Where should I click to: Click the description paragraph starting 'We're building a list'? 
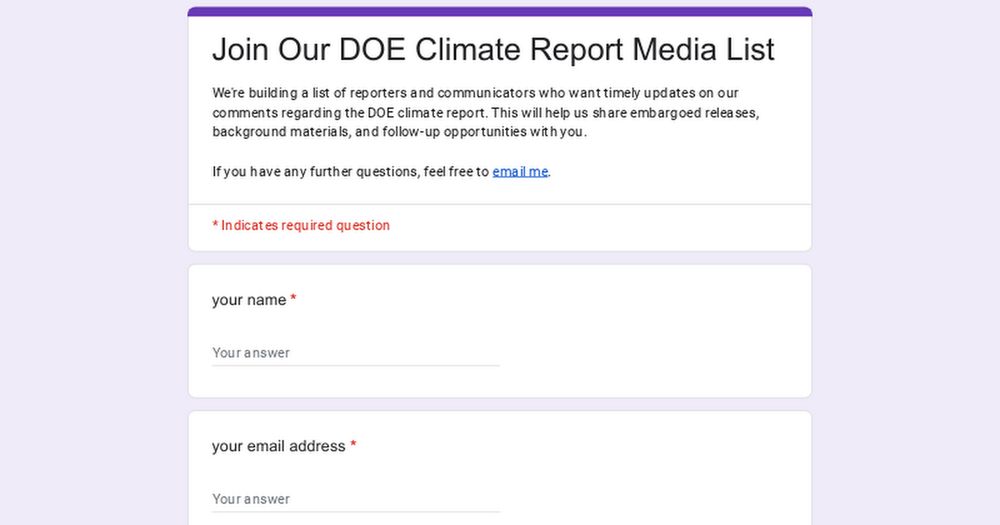485,112
